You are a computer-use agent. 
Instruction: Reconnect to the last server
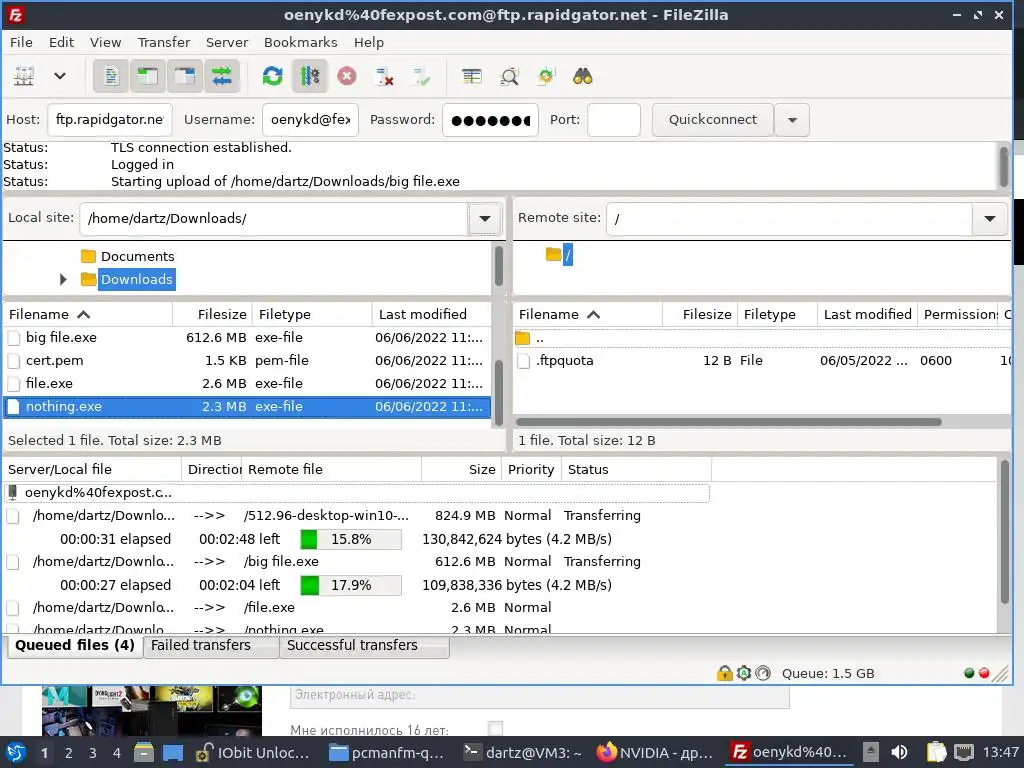point(421,76)
